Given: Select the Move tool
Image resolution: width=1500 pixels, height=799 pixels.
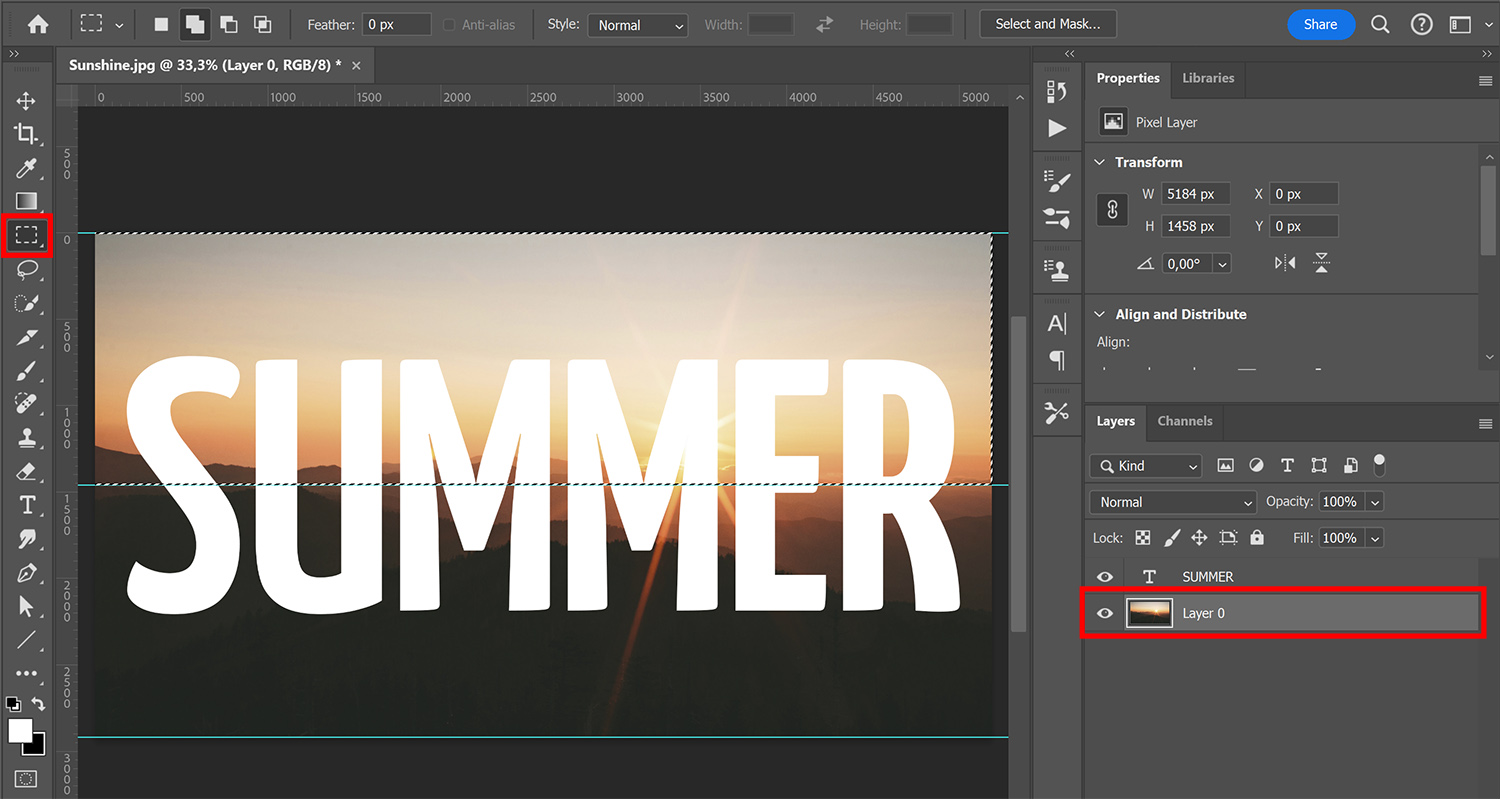Looking at the screenshot, I should point(25,100).
